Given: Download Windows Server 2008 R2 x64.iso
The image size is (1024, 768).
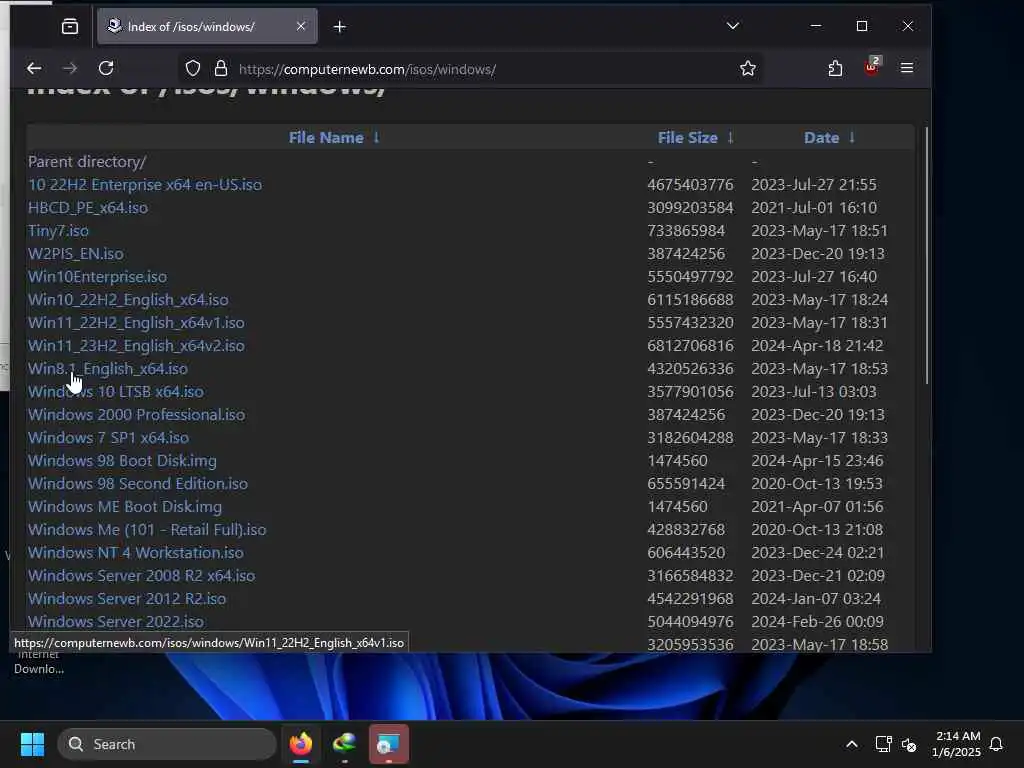Looking at the screenshot, I should pos(141,576).
